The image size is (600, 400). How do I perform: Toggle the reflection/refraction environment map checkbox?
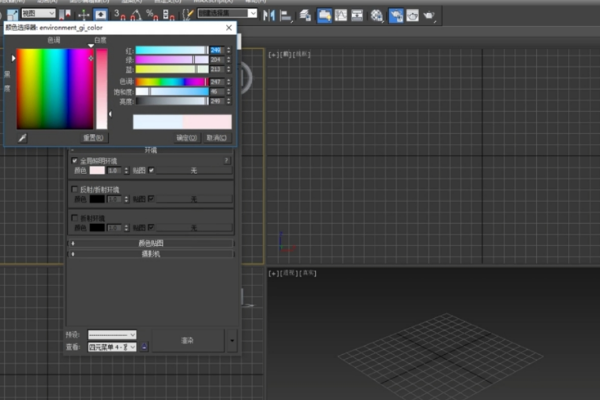[151, 199]
